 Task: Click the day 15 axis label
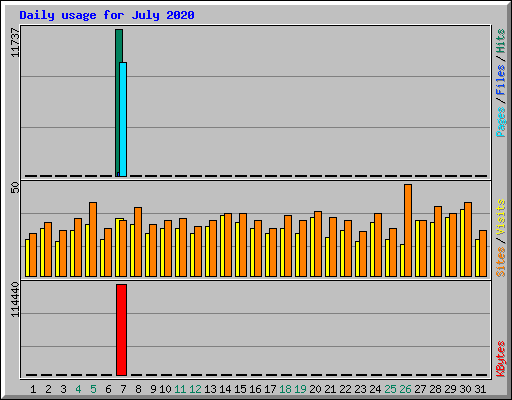click(x=240, y=389)
